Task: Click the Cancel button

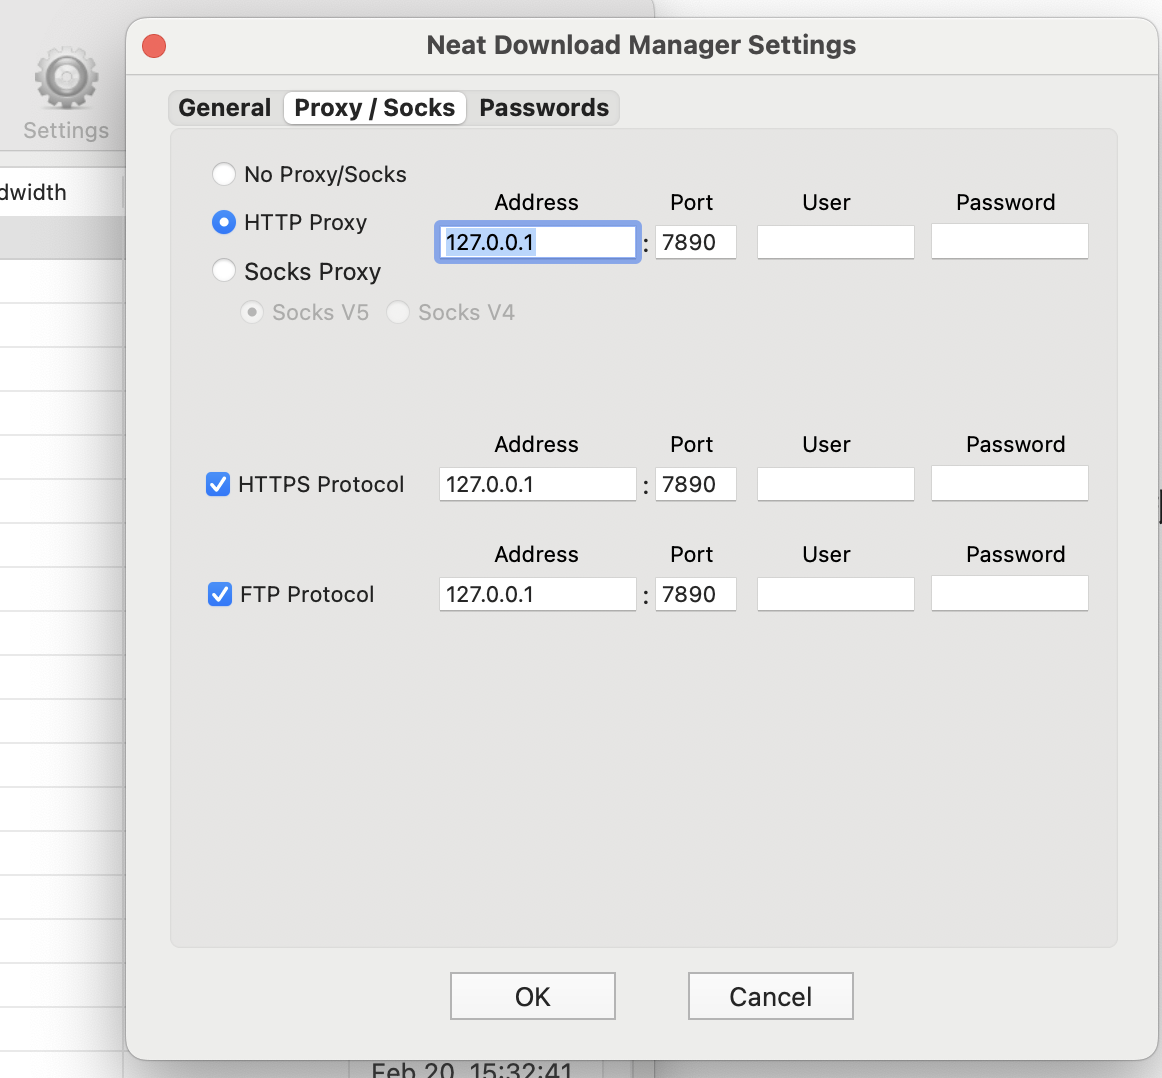Action: pyautogui.click(x=770, y=997)
